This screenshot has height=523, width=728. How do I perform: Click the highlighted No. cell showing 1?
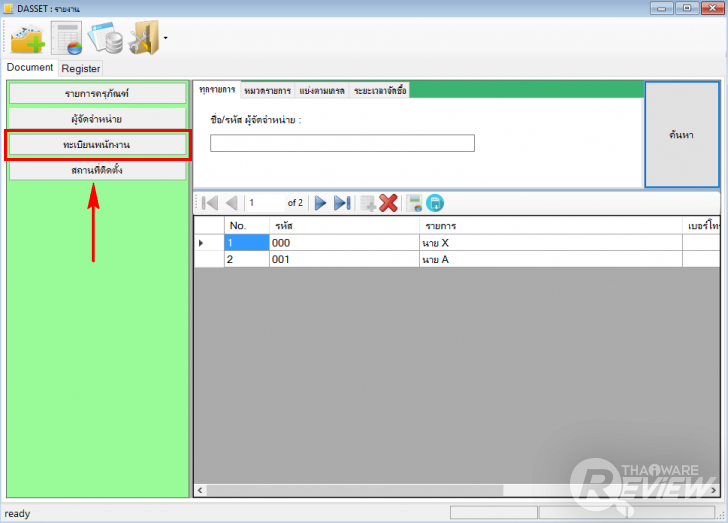coord(247,243)
